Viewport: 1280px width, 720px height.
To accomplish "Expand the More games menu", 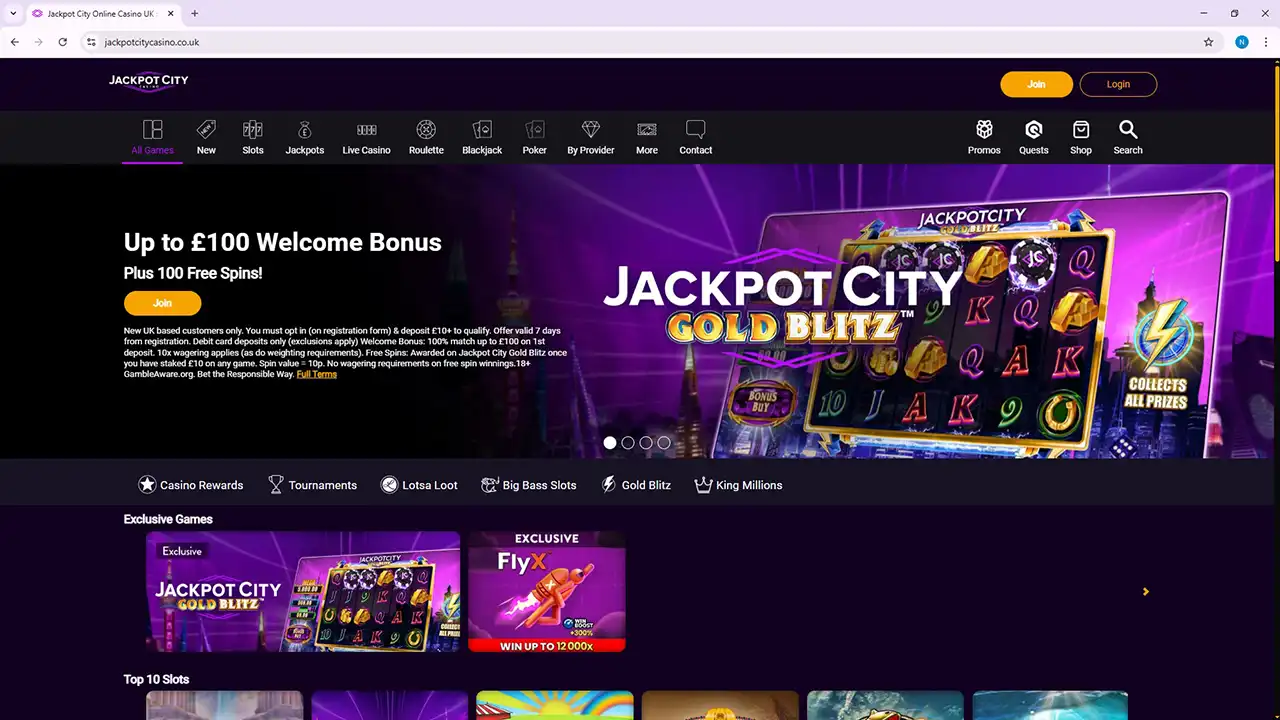I will tap(647, 137).
